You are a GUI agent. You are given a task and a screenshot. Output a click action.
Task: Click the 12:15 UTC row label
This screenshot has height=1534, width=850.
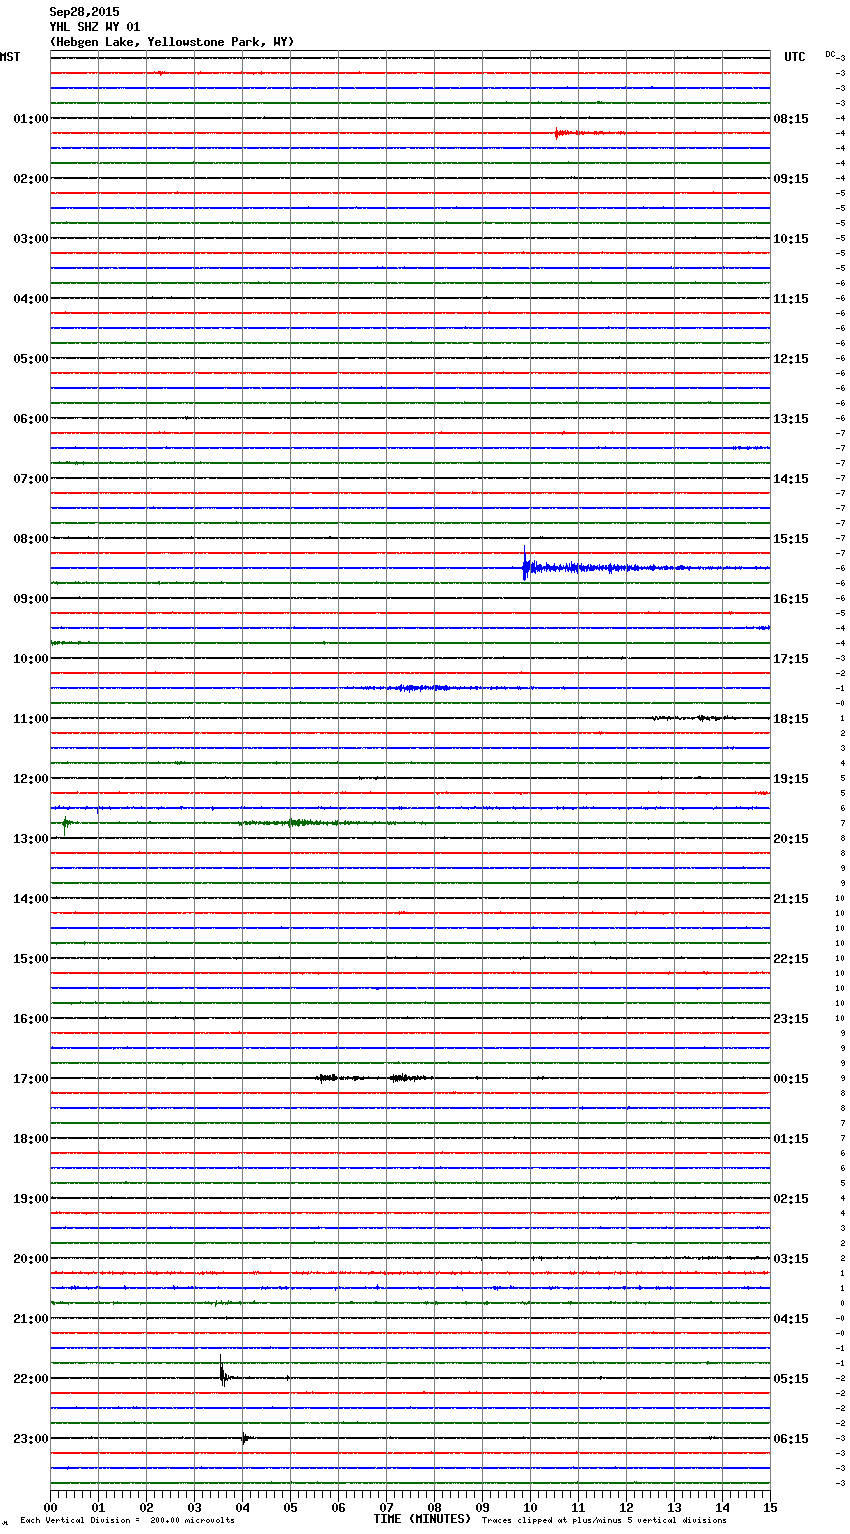point(791,359)
